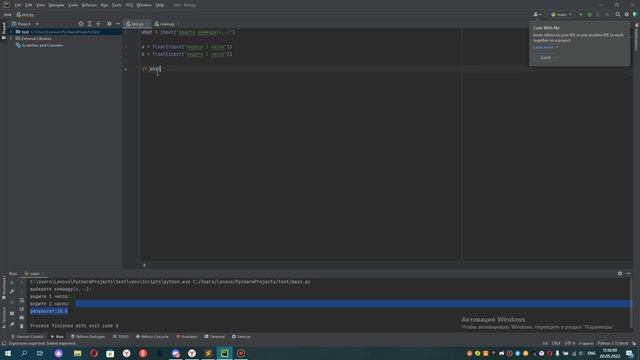Open the View menu
This screenshot has width=640, height=360.
click(40, 5)
